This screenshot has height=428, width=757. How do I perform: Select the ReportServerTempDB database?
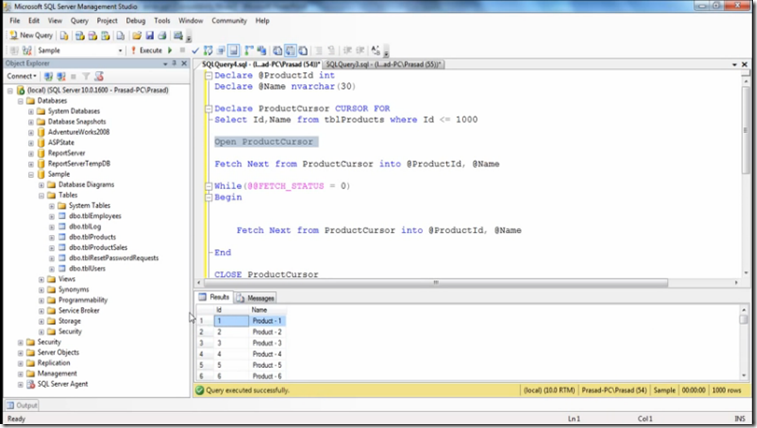pos(79,164)
